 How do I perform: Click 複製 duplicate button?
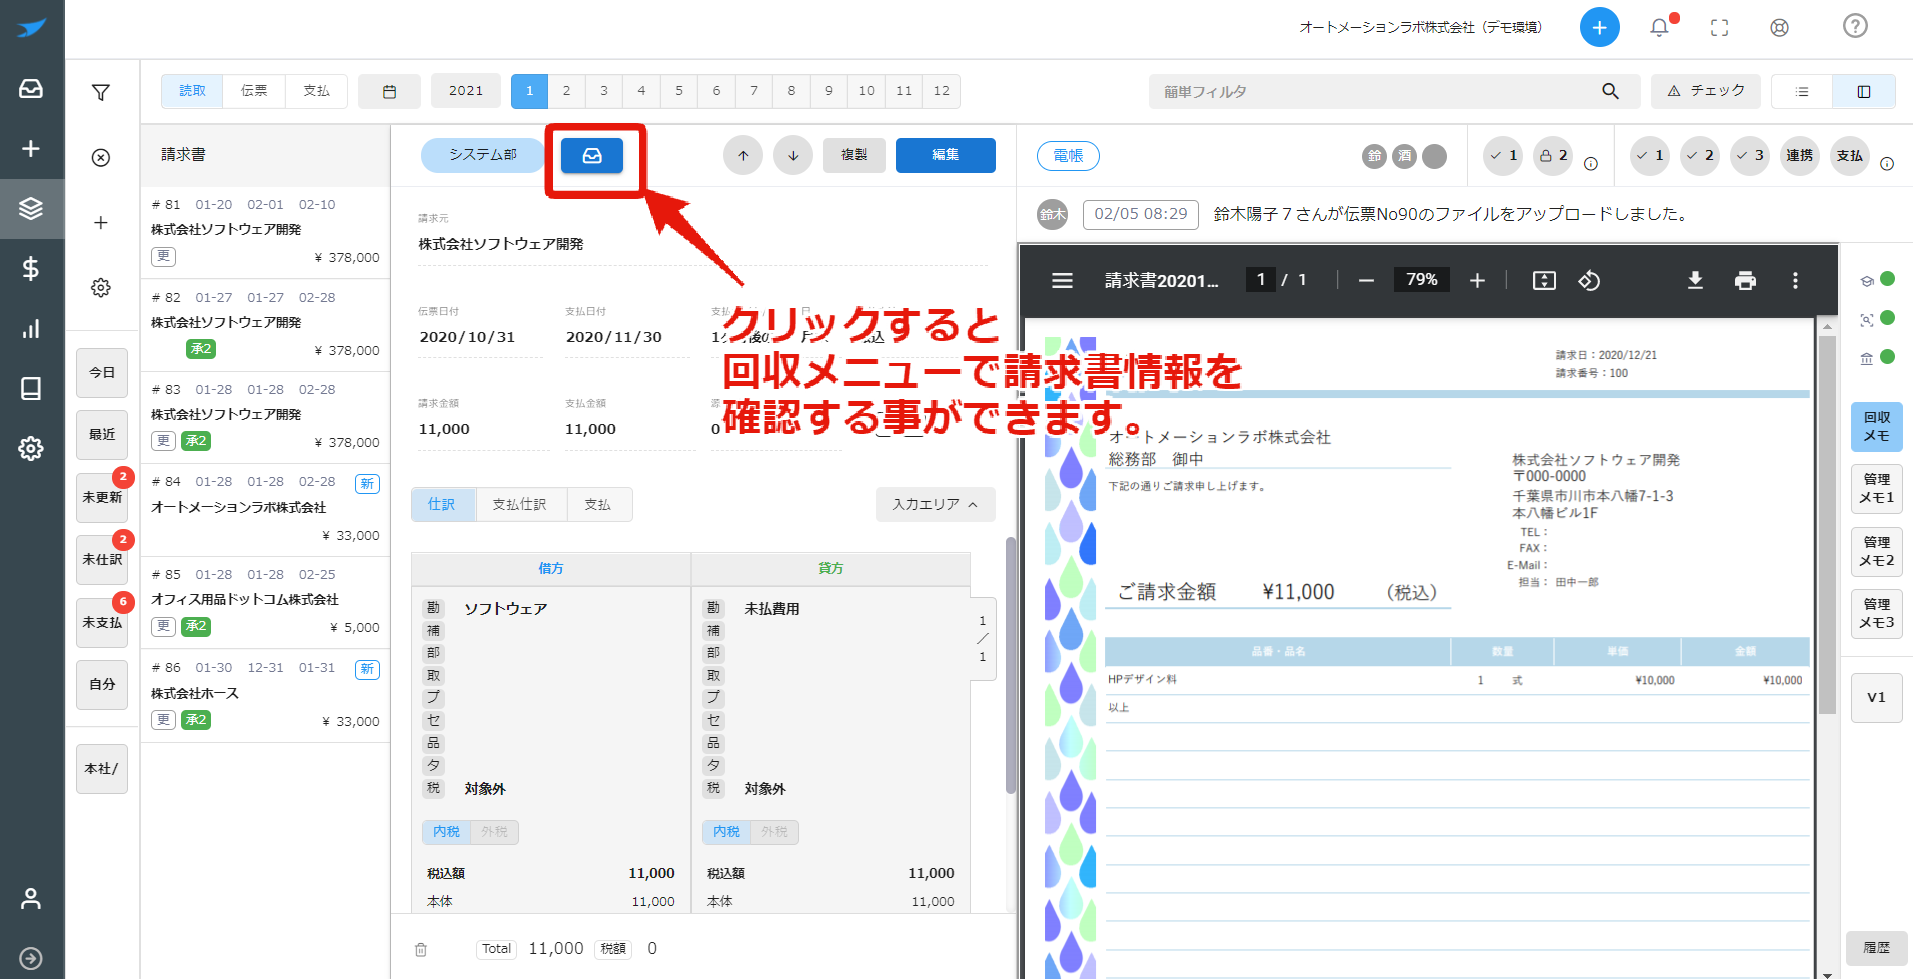(854, 155)
